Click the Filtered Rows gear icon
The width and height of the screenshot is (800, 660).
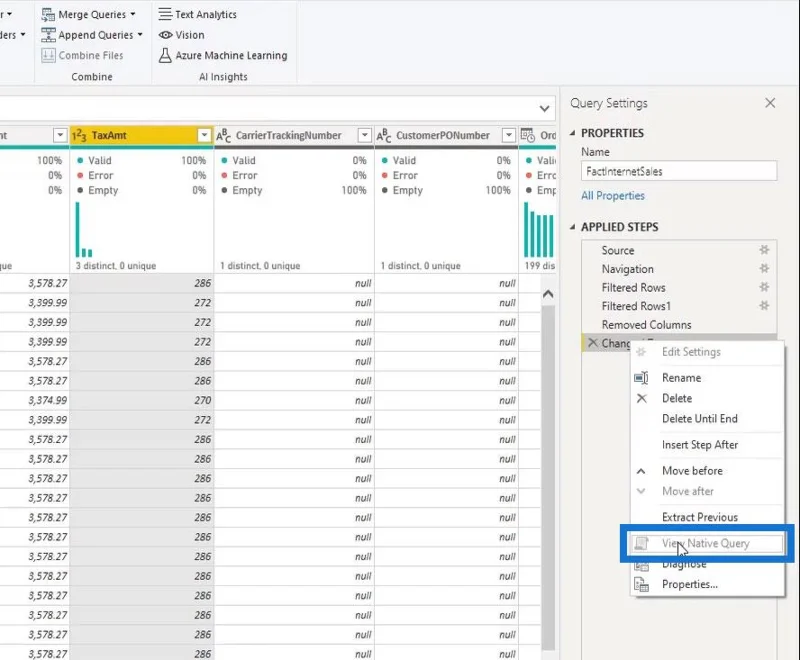tap(764, 287)
